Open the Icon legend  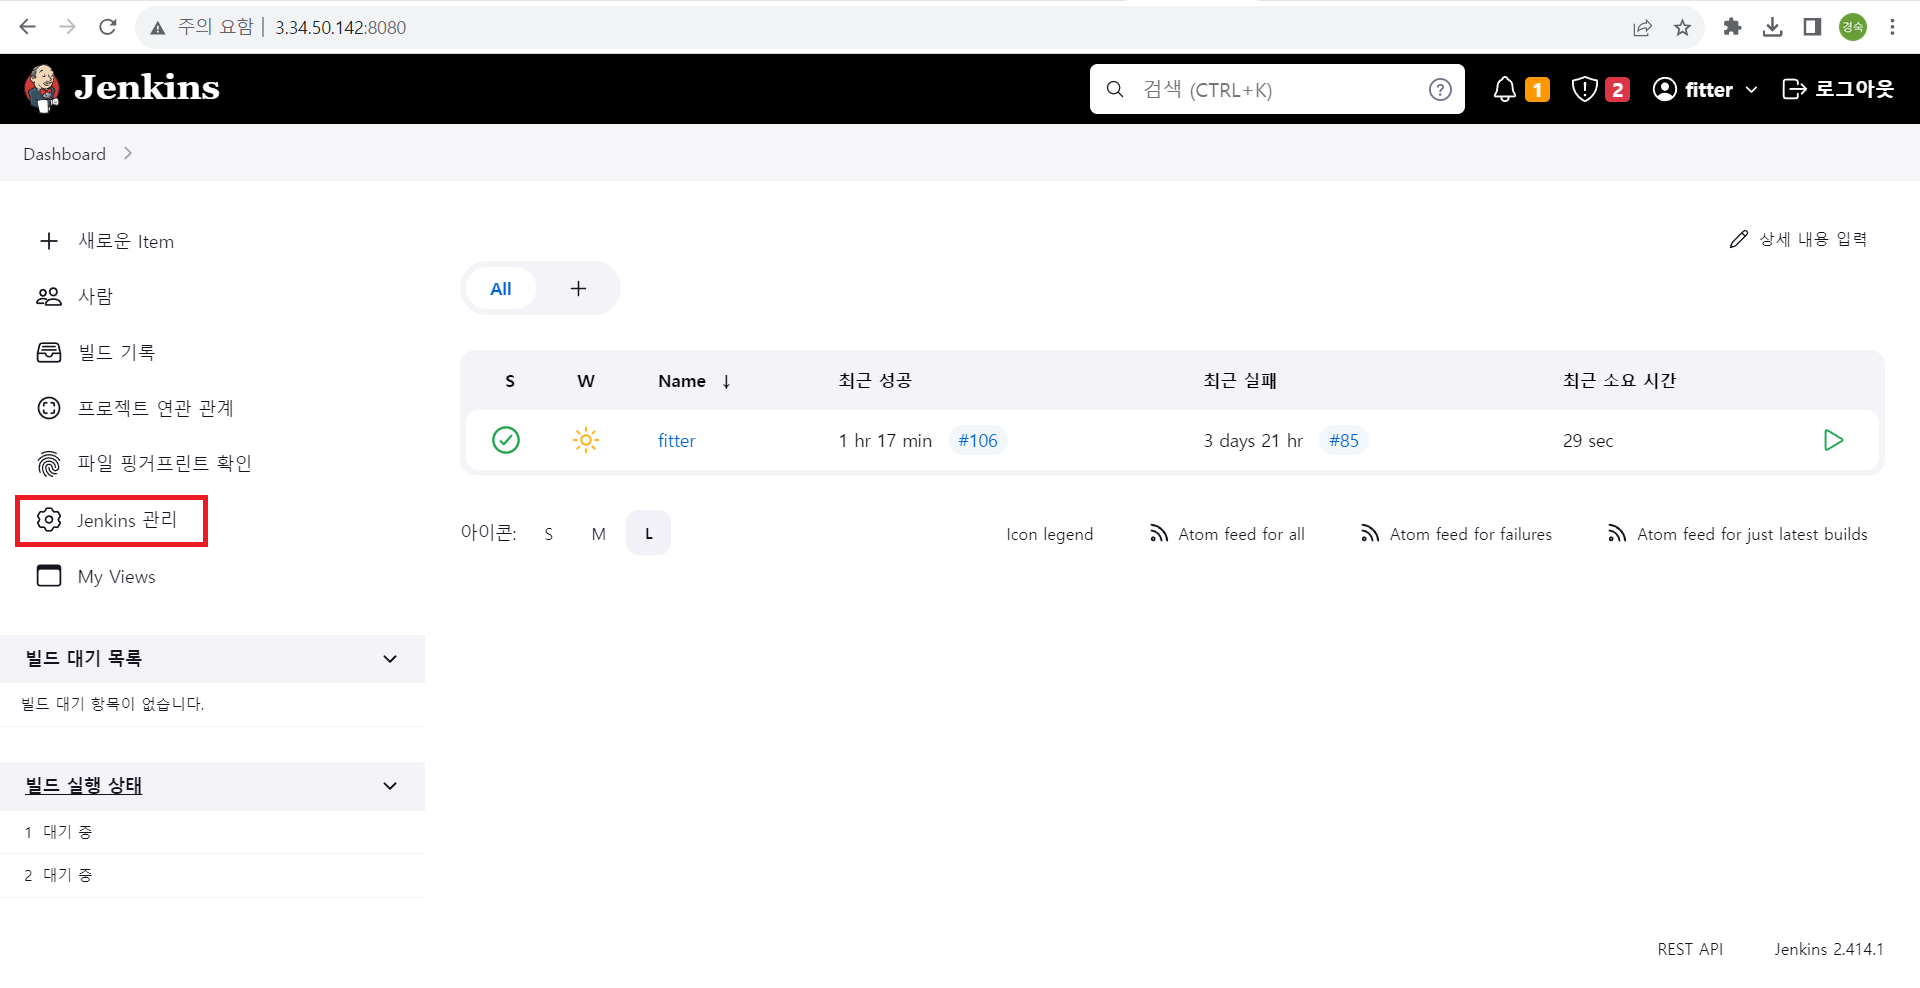tap(1049, 534)
